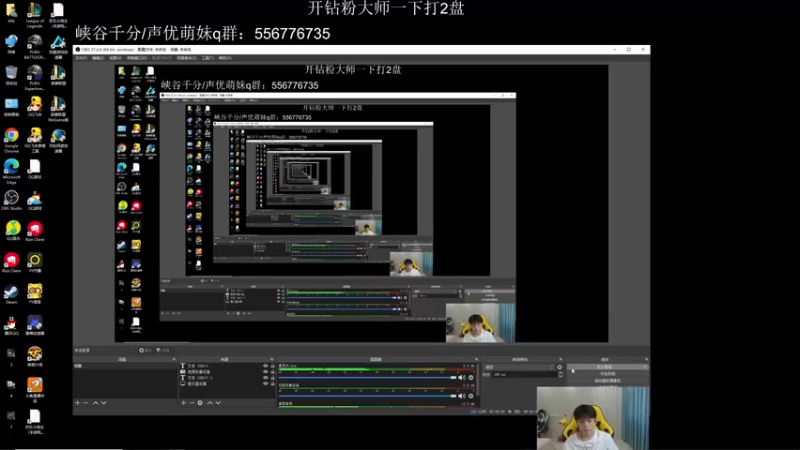Mute the first audio mixer channel

(462, 378)
